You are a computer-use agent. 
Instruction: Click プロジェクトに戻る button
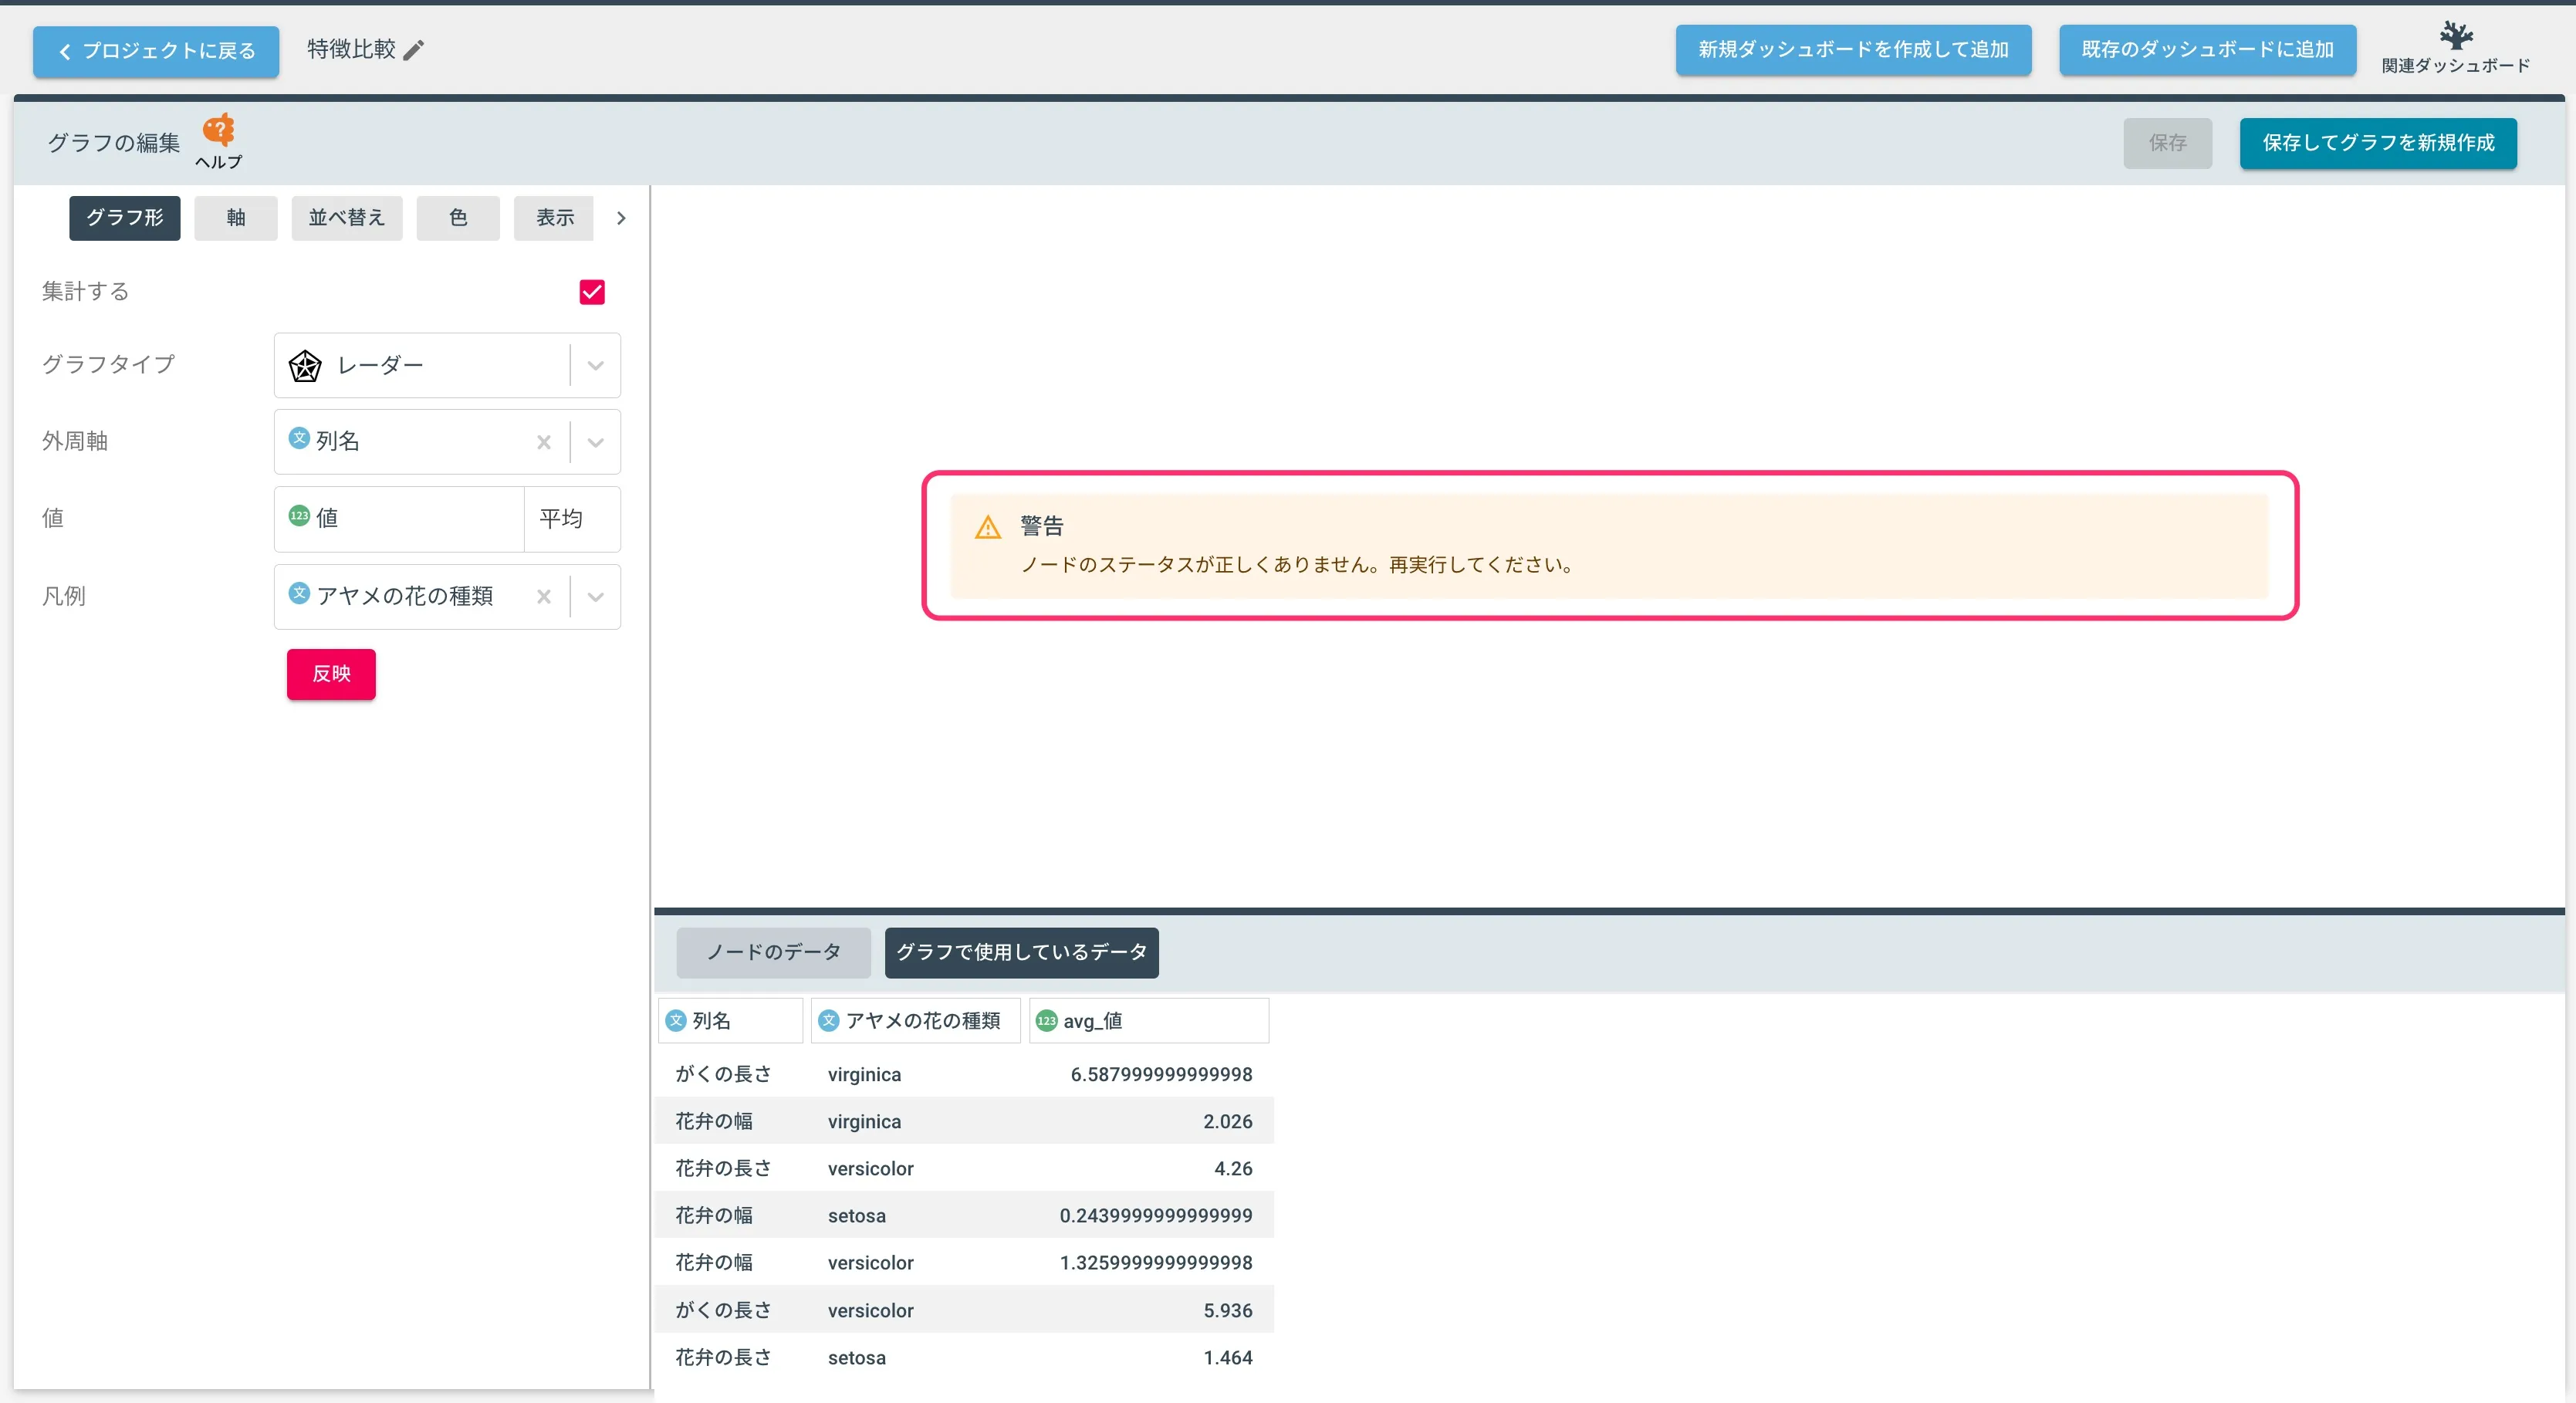156,51
